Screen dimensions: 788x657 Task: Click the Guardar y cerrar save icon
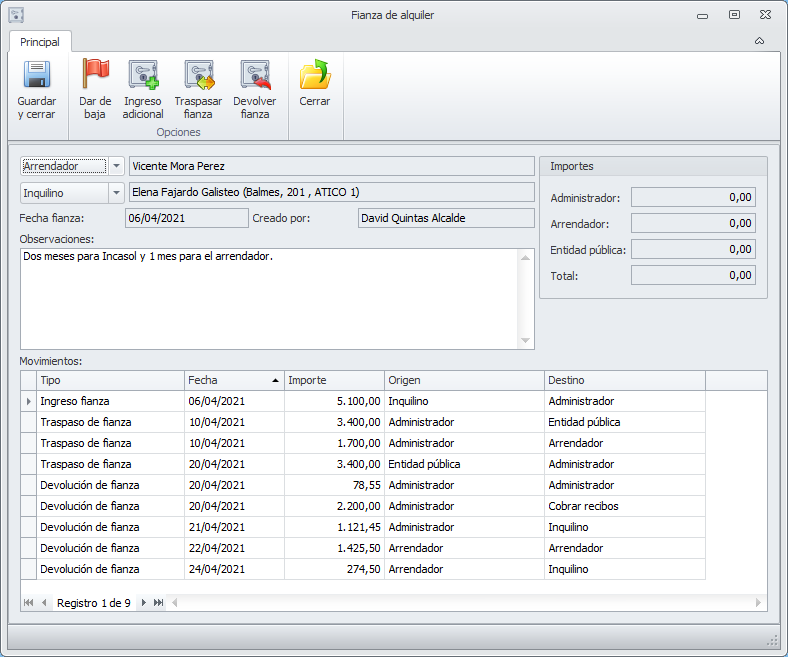36,75
